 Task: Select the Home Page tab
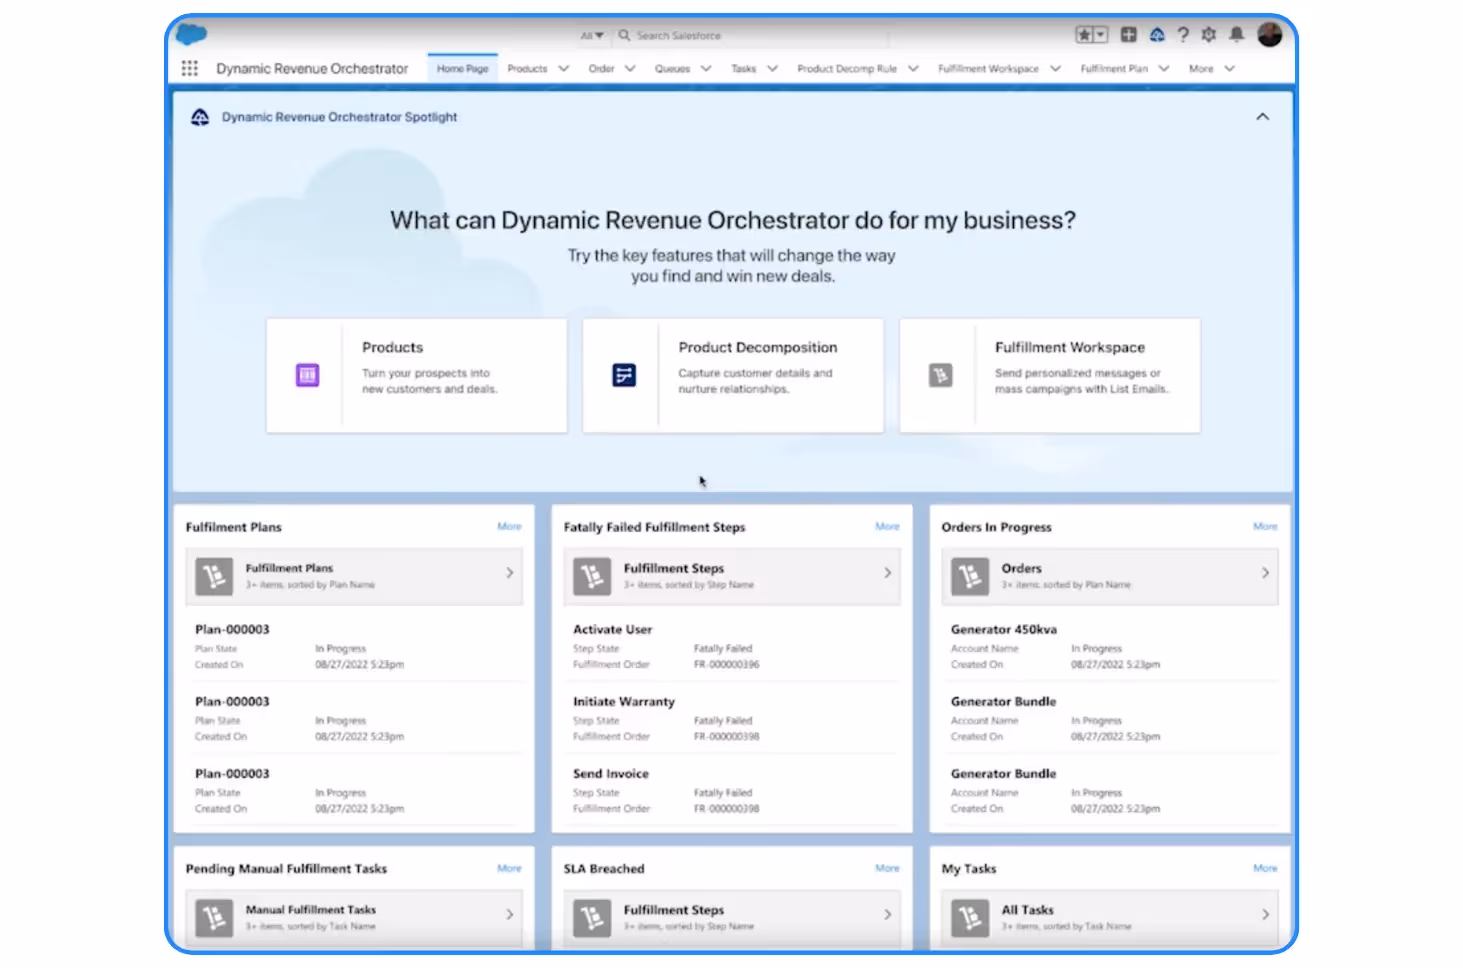[x=462, y=69]
